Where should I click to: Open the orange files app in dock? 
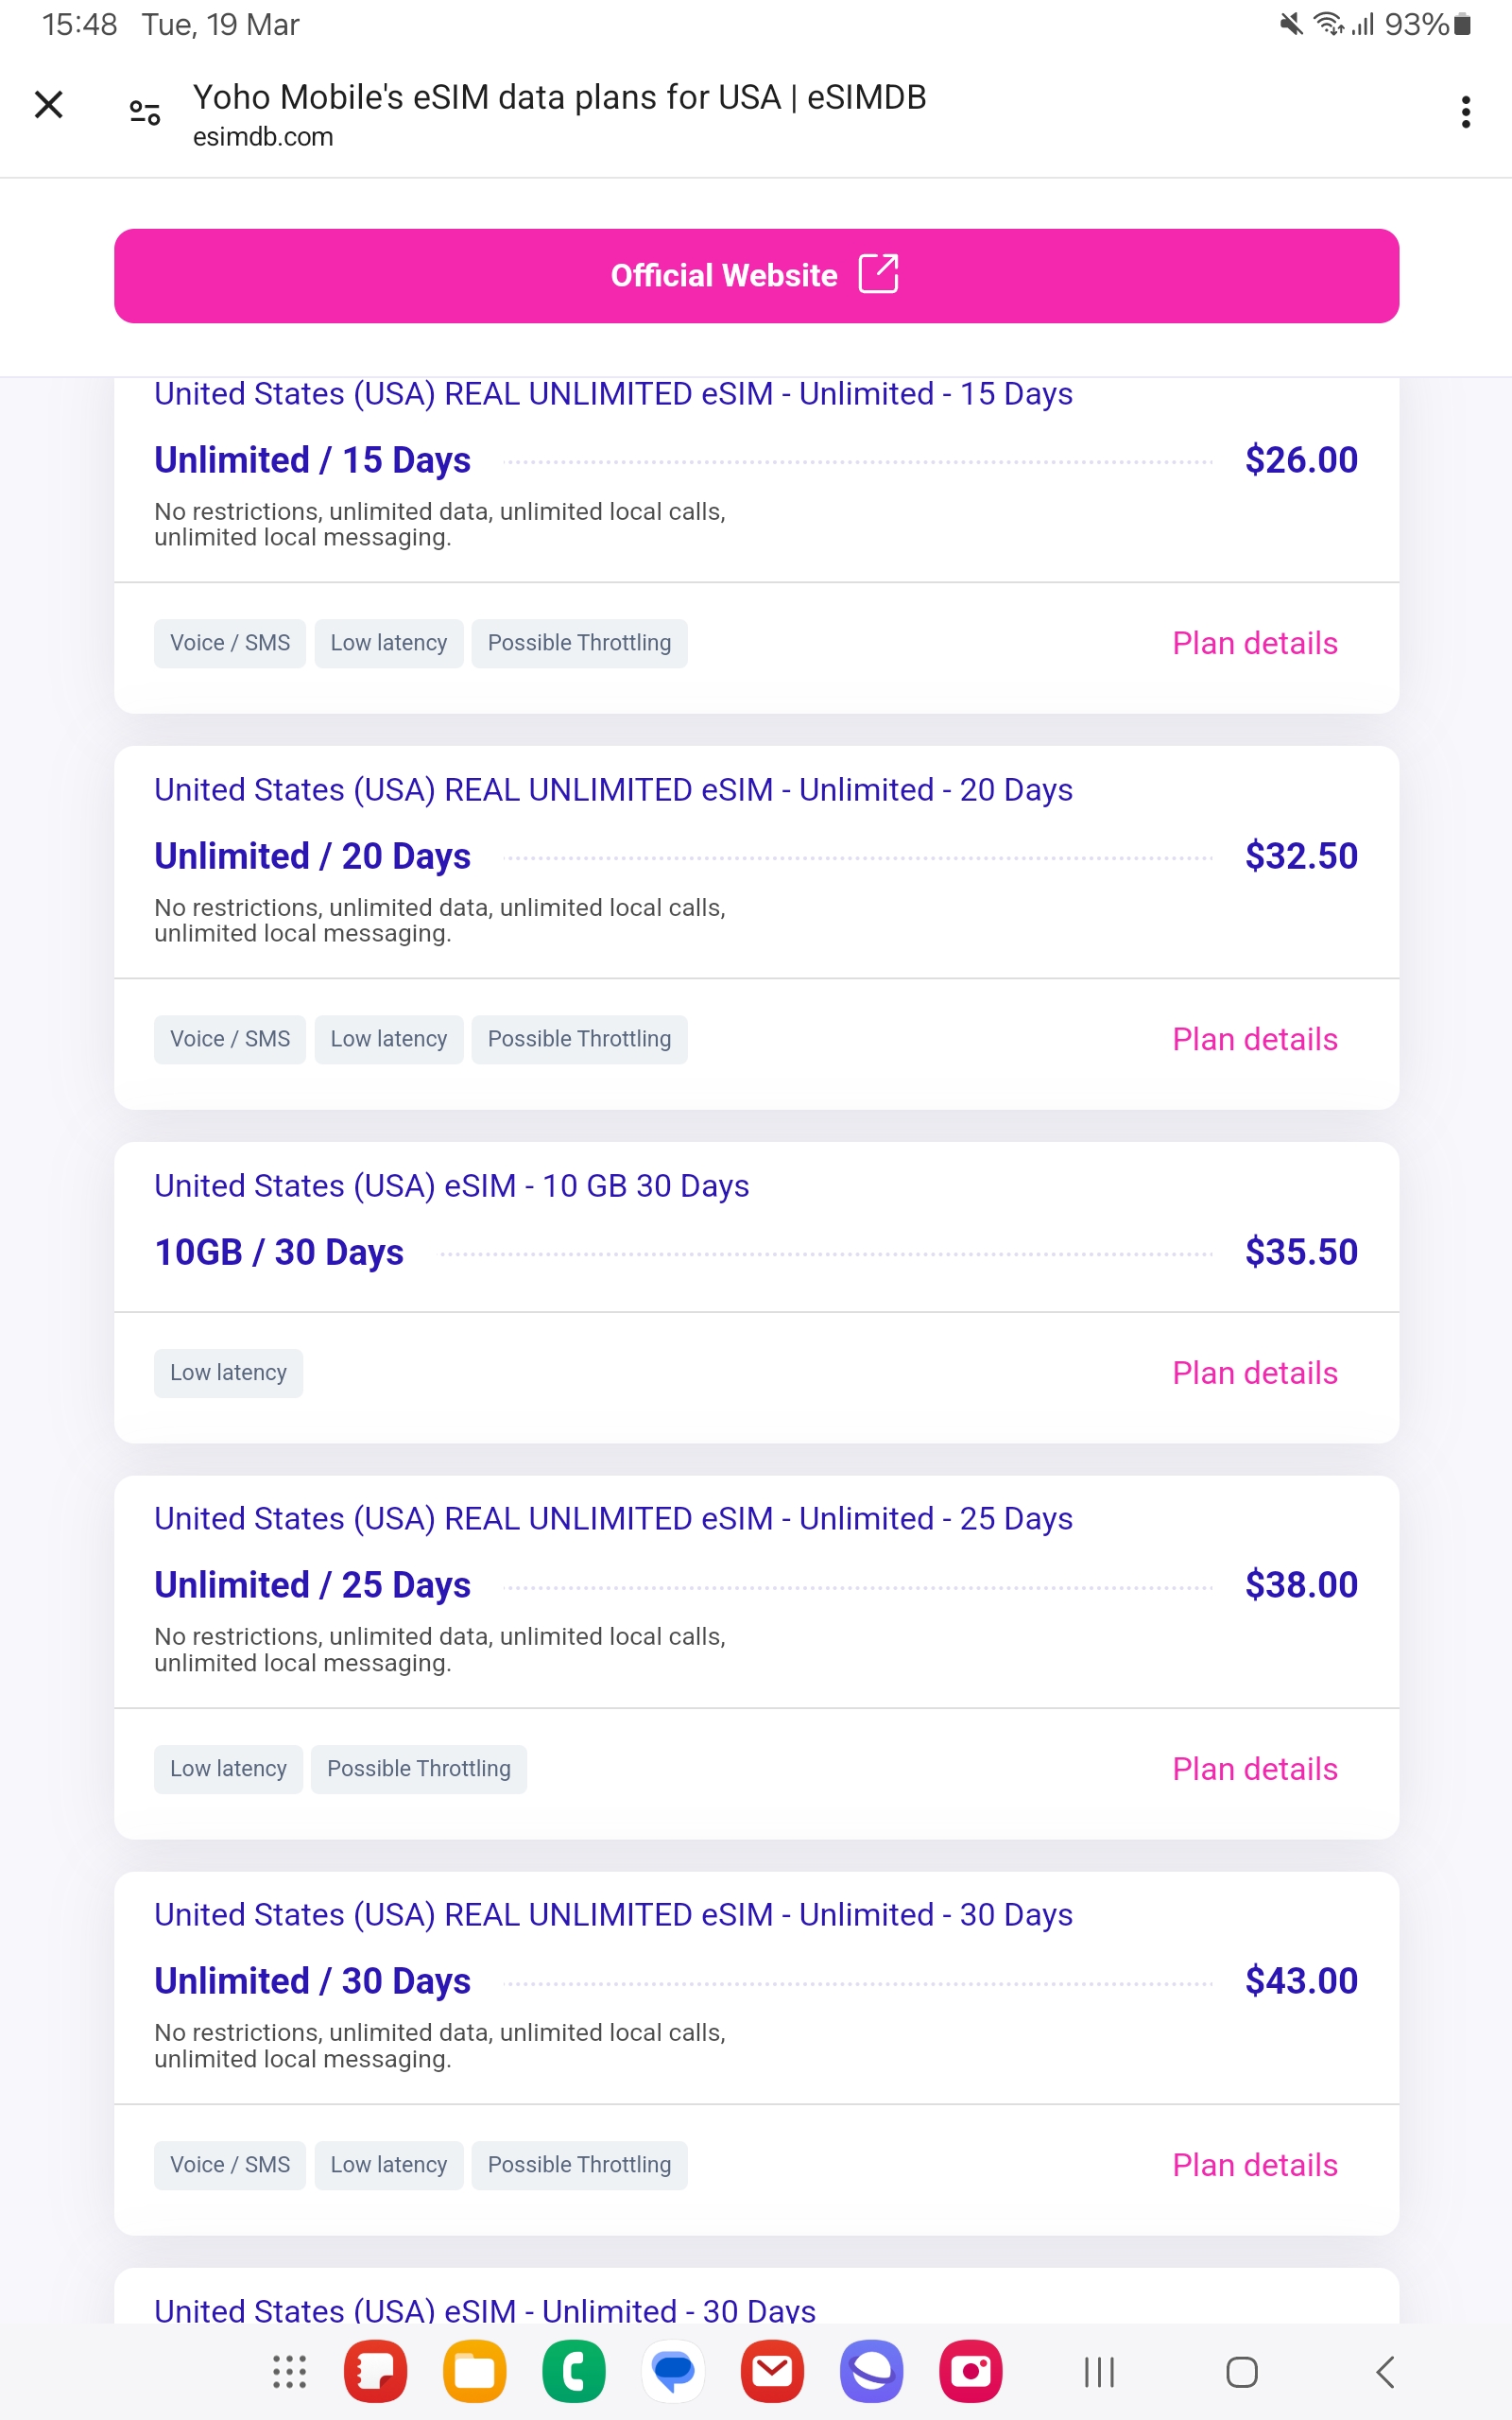coord(474,2372)
